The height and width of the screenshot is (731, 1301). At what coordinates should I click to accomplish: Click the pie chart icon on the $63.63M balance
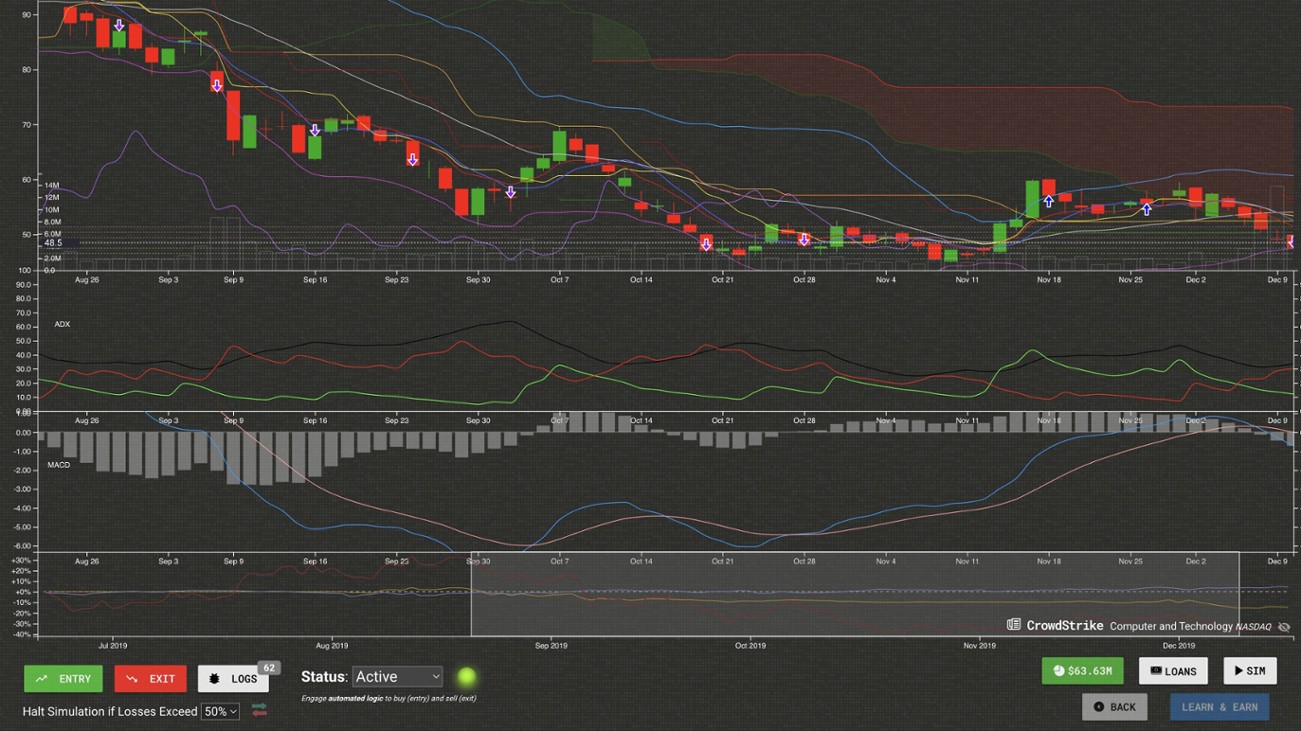click(1059, 671)
